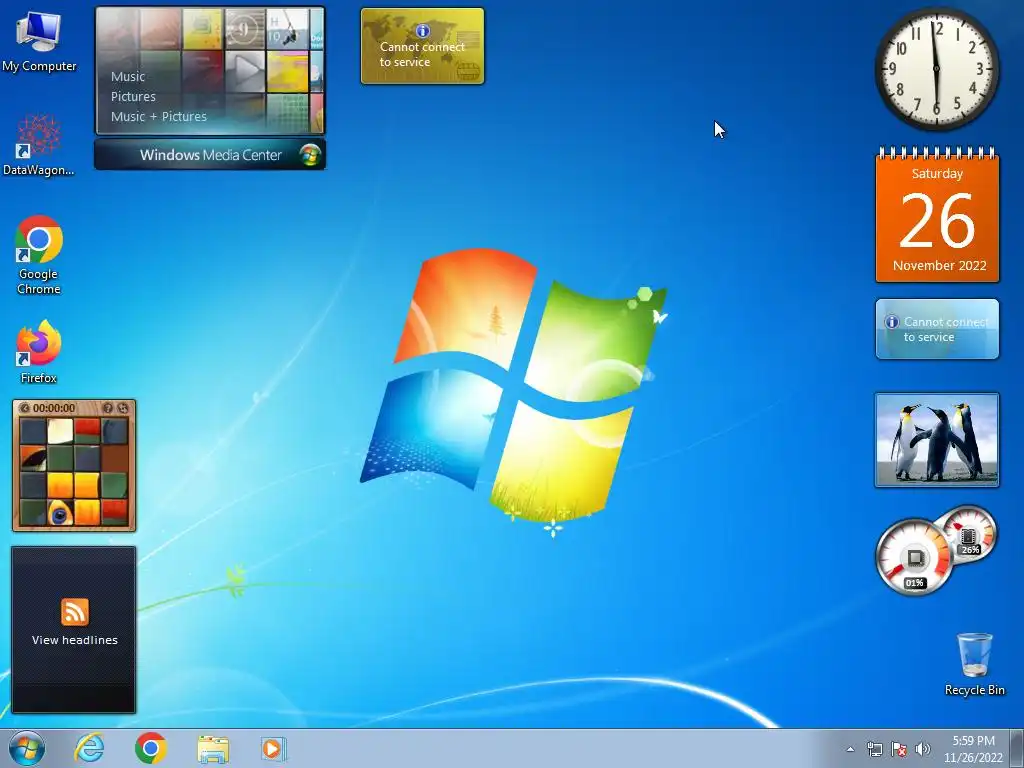Click the RSS feed orange icon
This screenshot has width=1024, height=768.
(74, 612)
